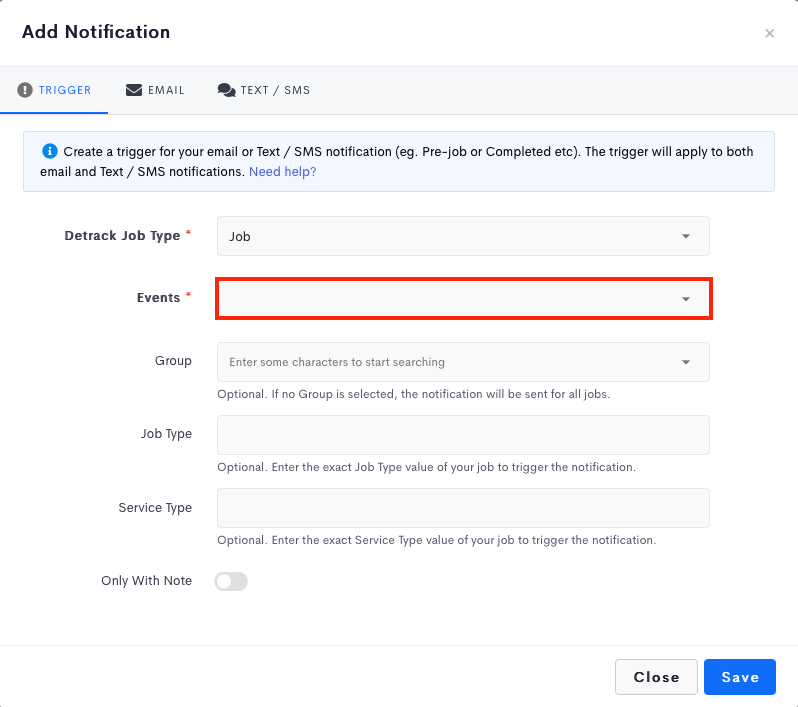
Task: Switch to the EMAIL tab
Action: coord(155,90)
